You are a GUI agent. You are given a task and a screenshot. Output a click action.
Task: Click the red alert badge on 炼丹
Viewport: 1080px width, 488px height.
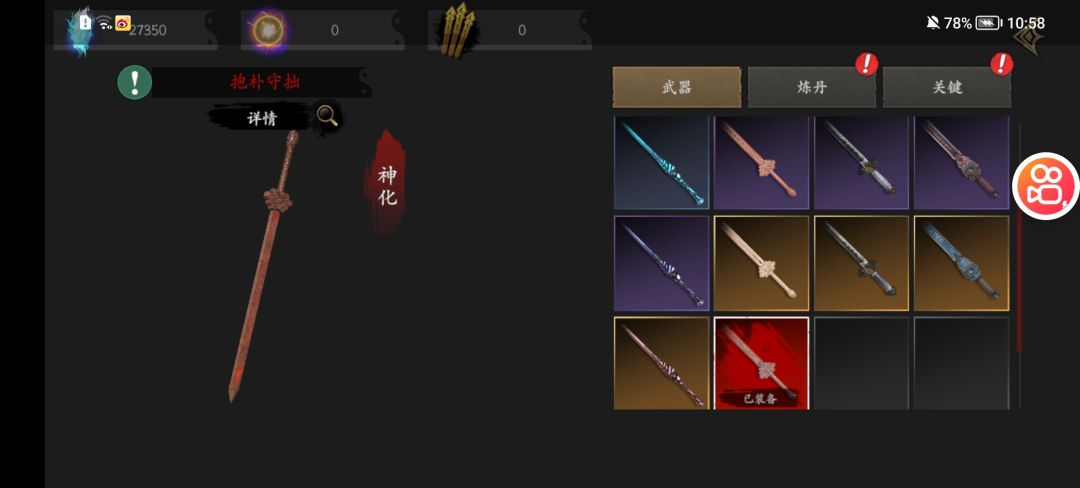pyautogui.click(x=866, y=64)
